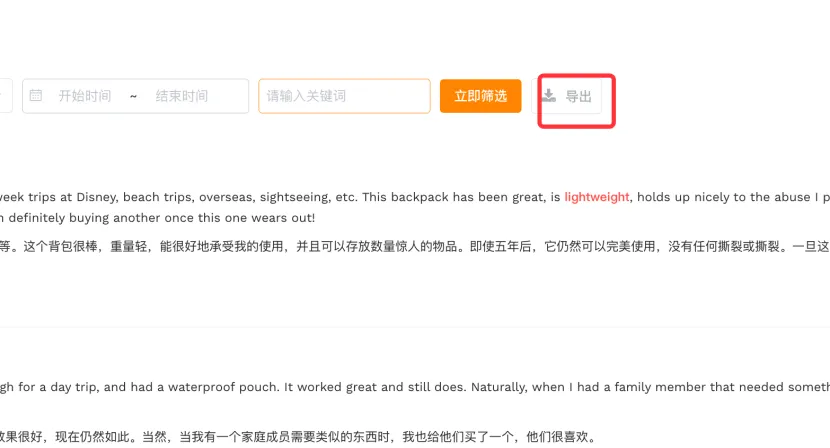Click the Chinese text 这个背包很棒
The width and height of the screenshot is (830, 448).
point(60,246)
